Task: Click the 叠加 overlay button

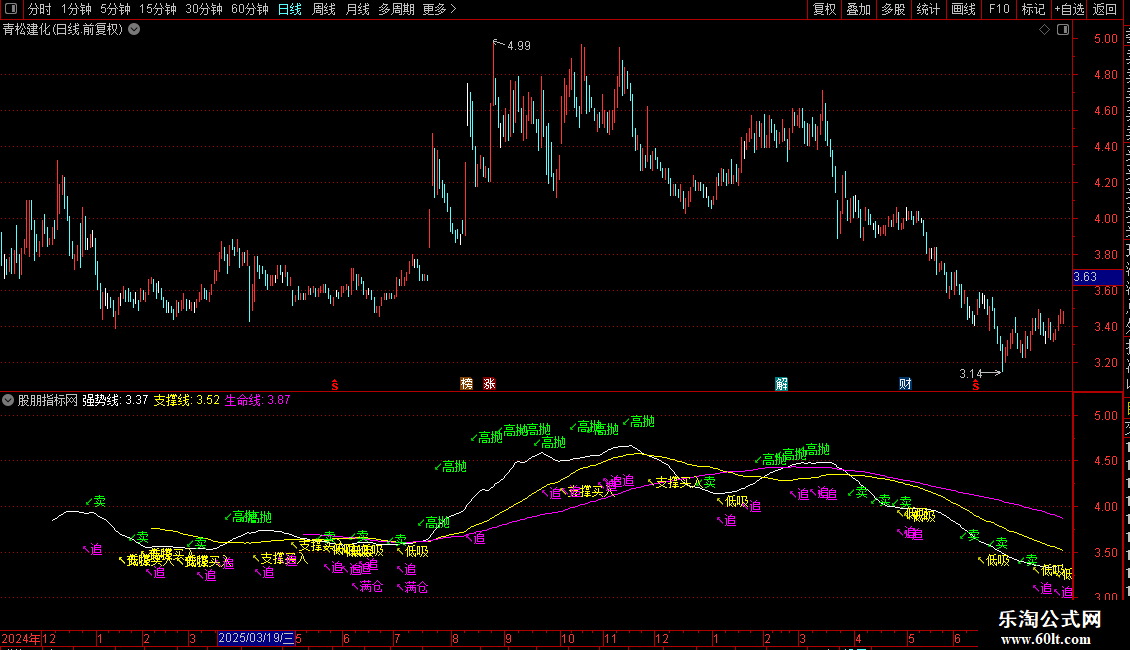Action: click(x=859, y=9)
